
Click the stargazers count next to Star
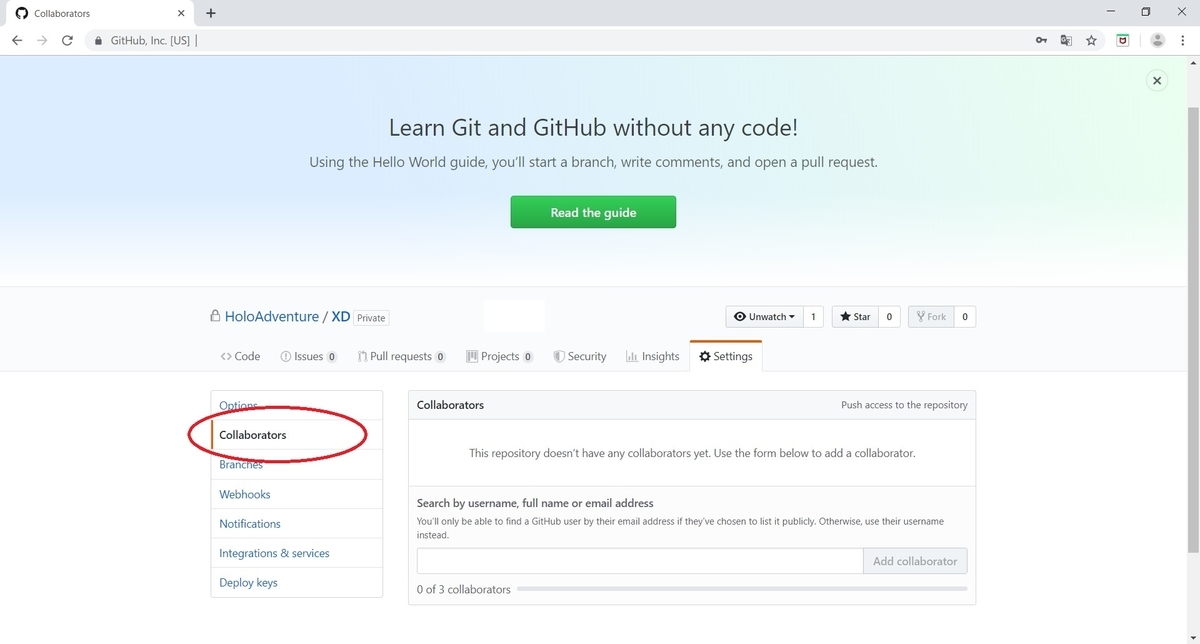pyautogui.click(x=889, y=317)
